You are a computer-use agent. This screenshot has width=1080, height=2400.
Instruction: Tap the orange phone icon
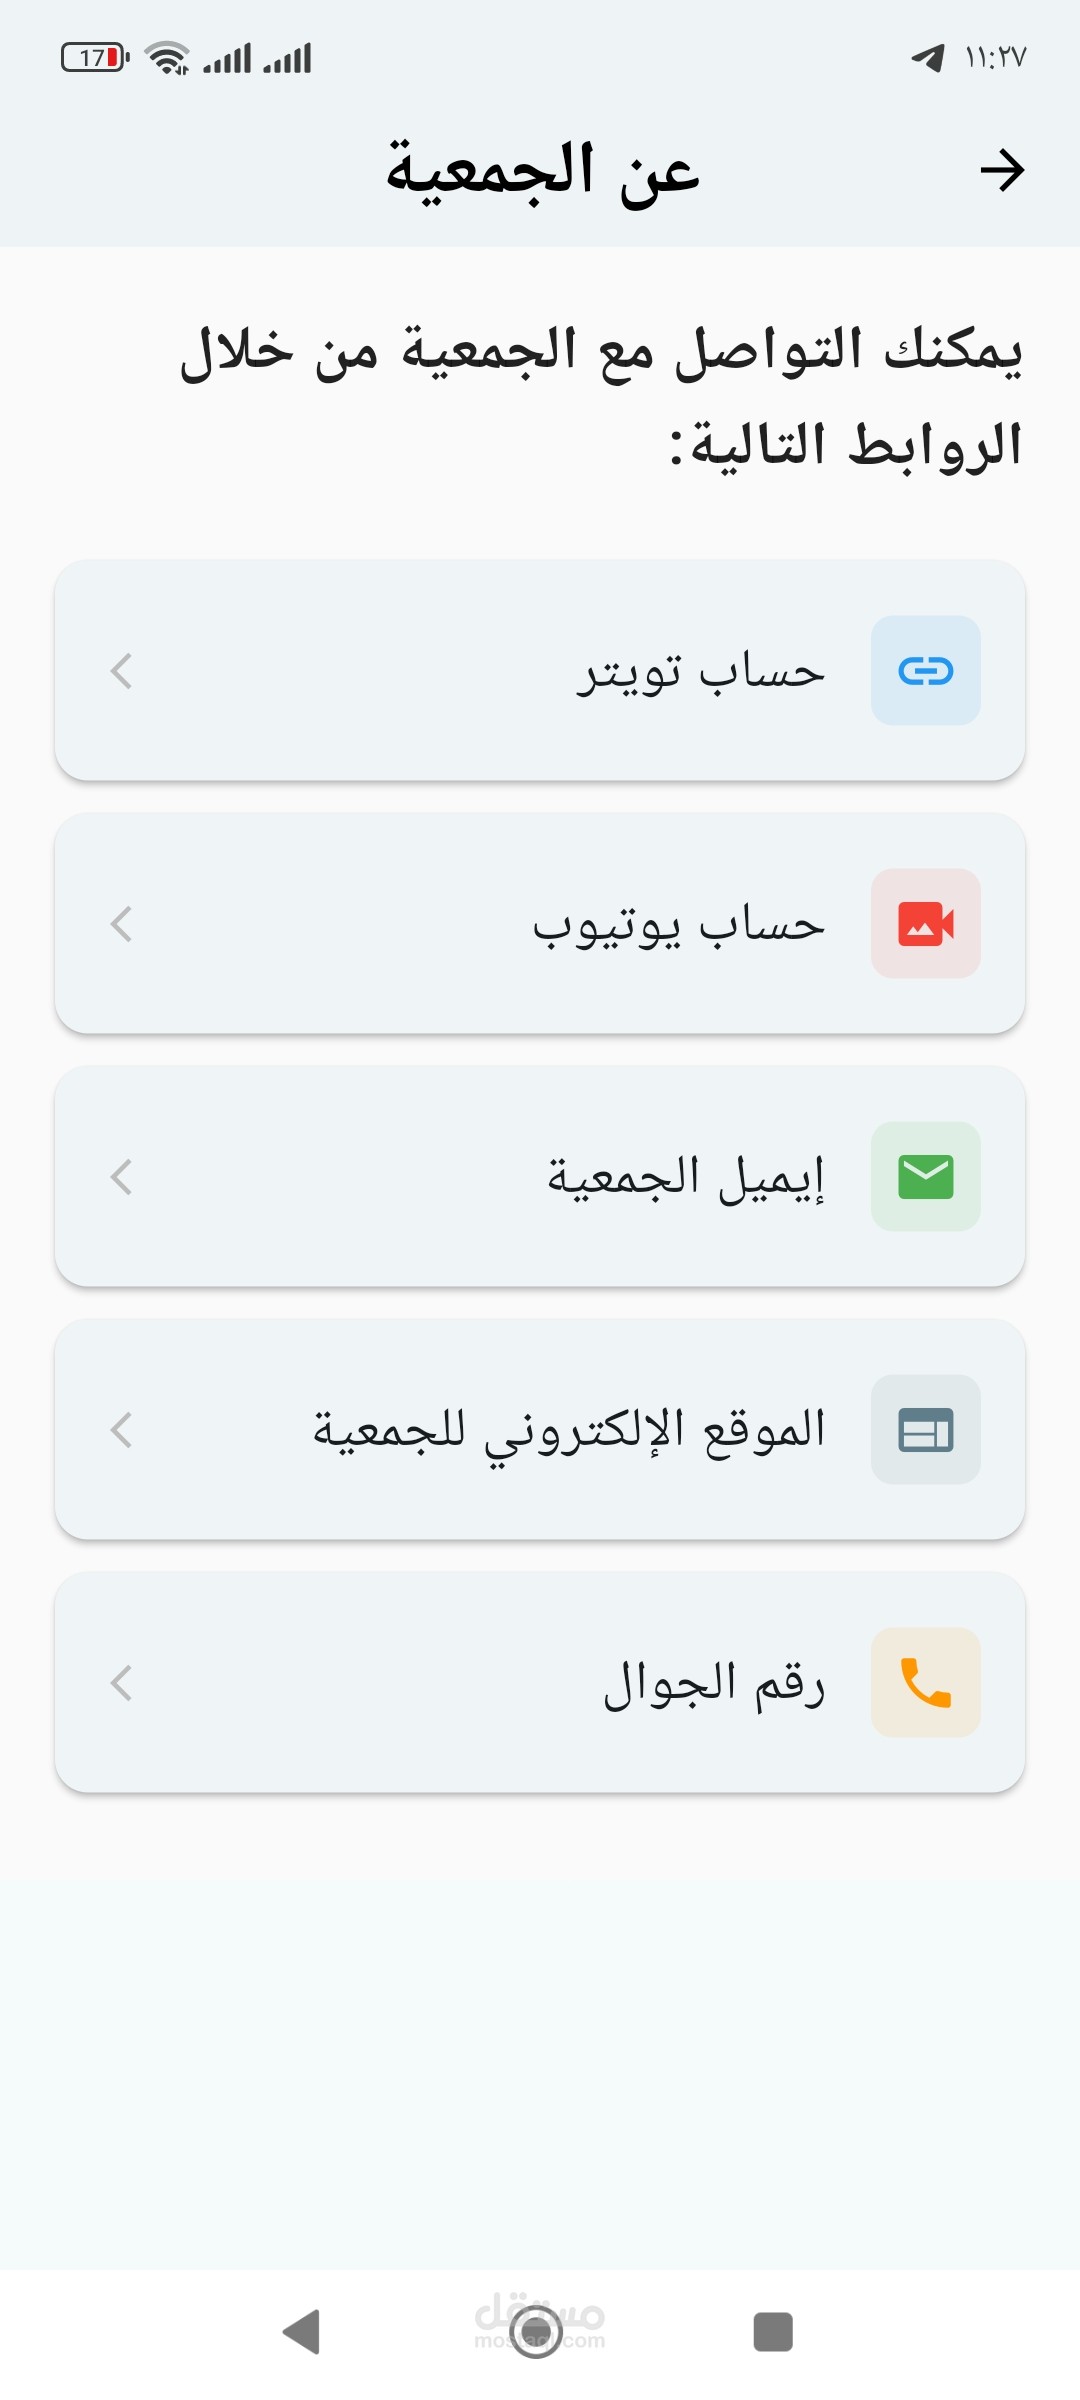pyautogui.click(x=925, y=1682)
